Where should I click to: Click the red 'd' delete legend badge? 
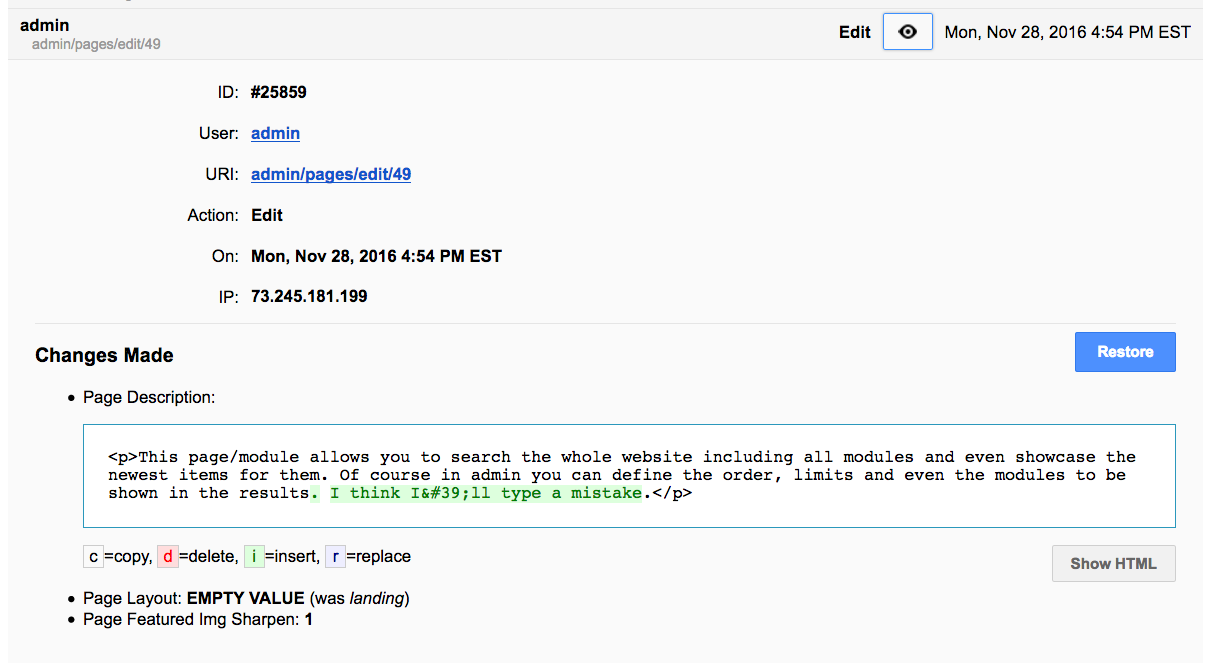point(168,556)
